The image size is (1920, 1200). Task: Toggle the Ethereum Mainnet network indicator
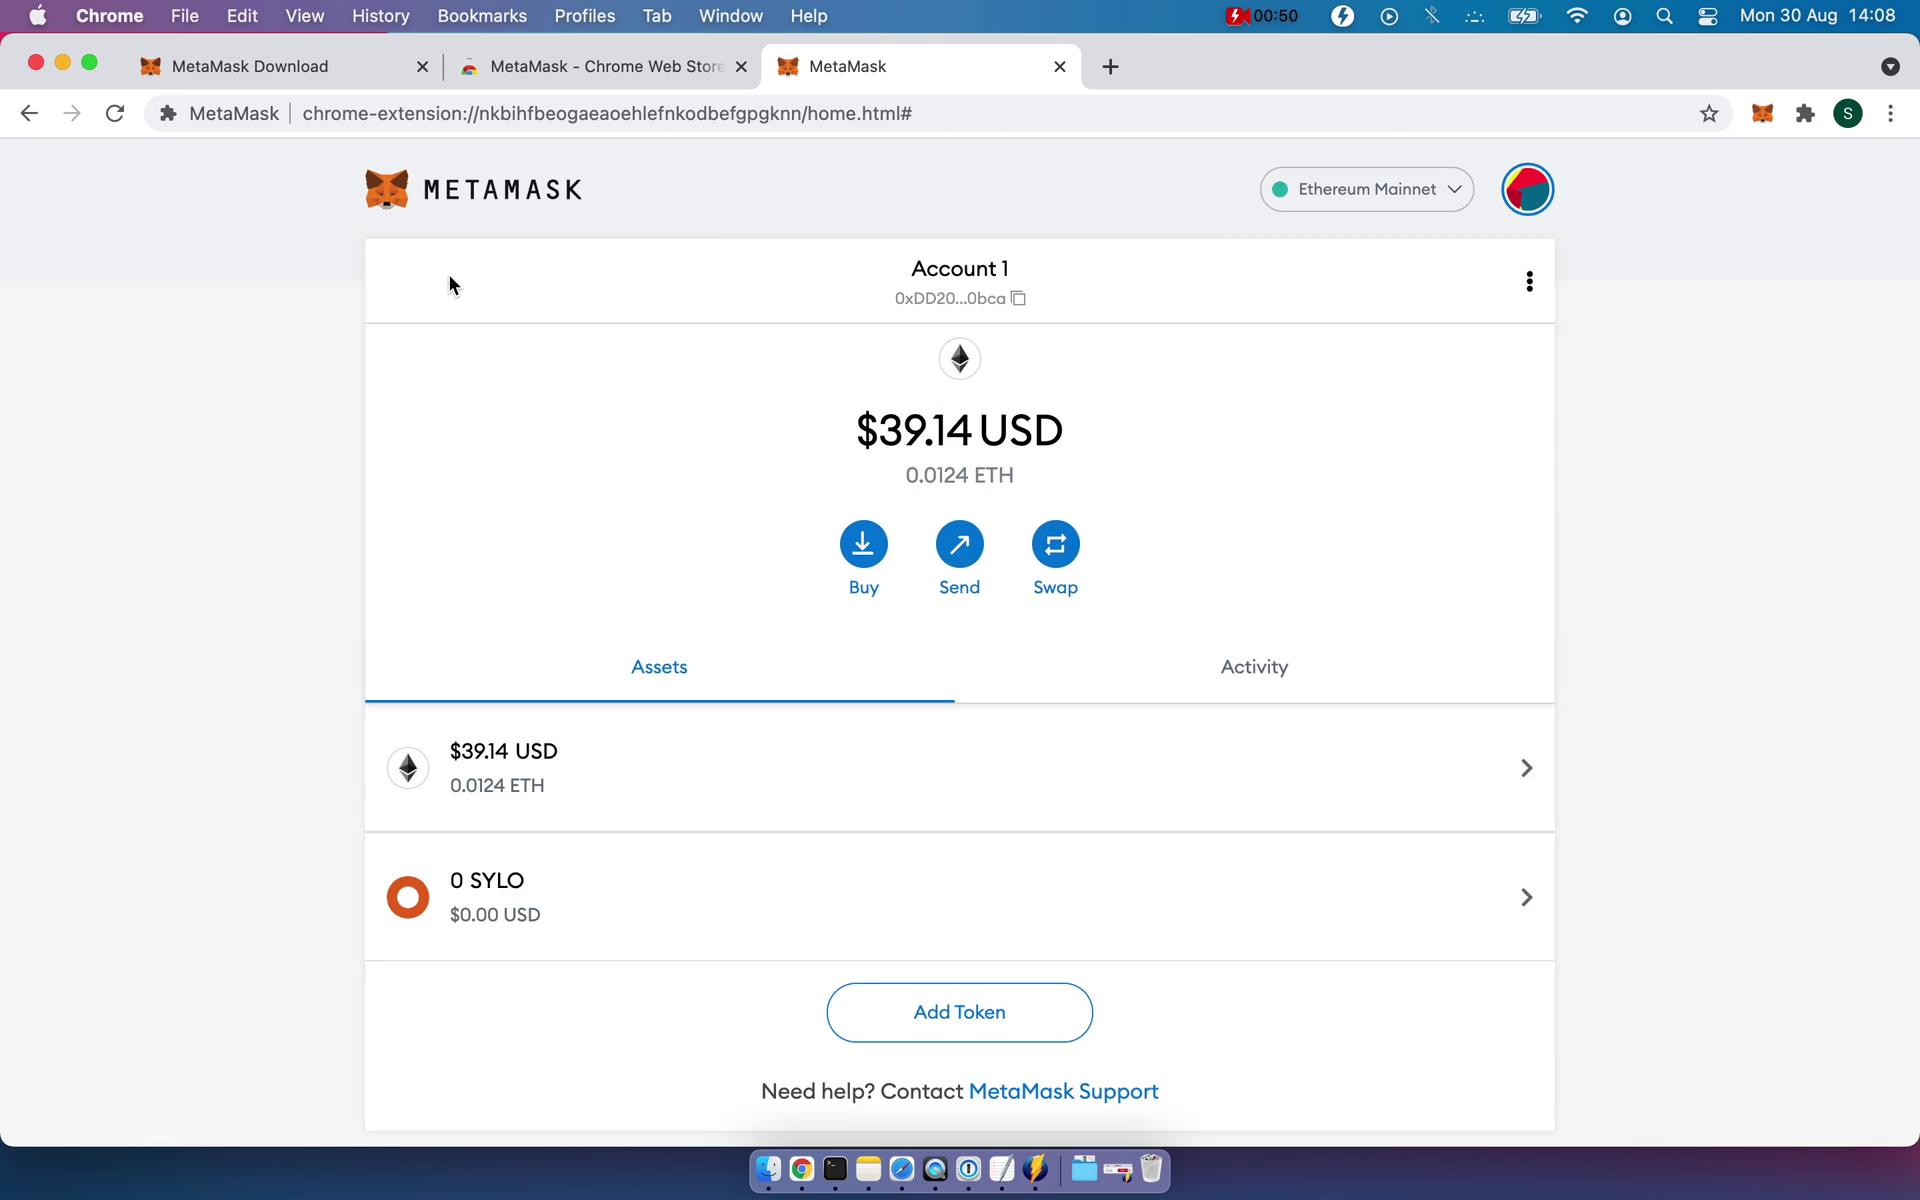1366,189
